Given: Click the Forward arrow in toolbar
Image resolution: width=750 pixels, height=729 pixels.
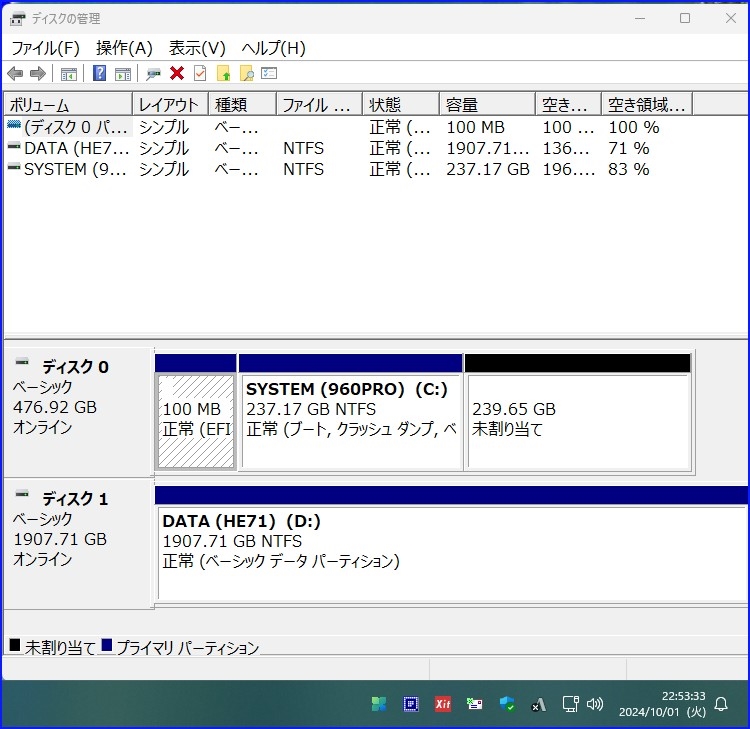Looking at the screenshot, I should (x=38, y=74).
